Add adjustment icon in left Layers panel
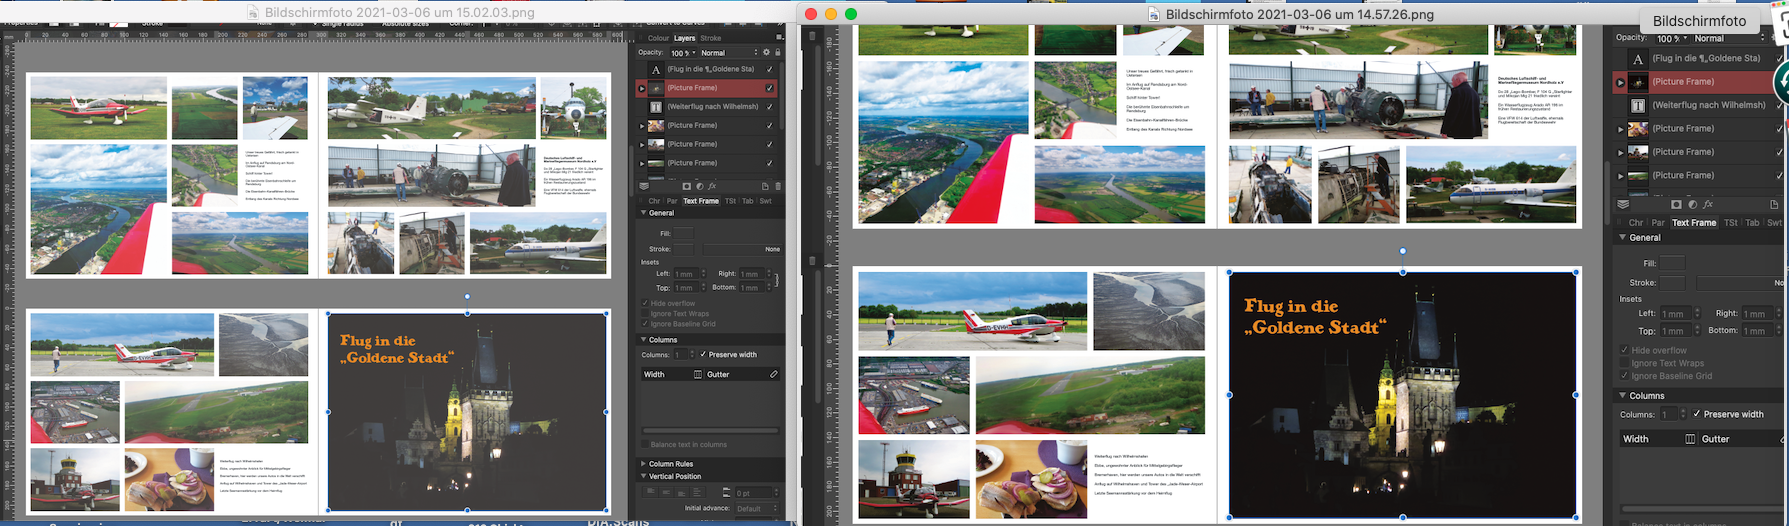Viewport: 1789px width, 526px height. [x=700, y=186]
